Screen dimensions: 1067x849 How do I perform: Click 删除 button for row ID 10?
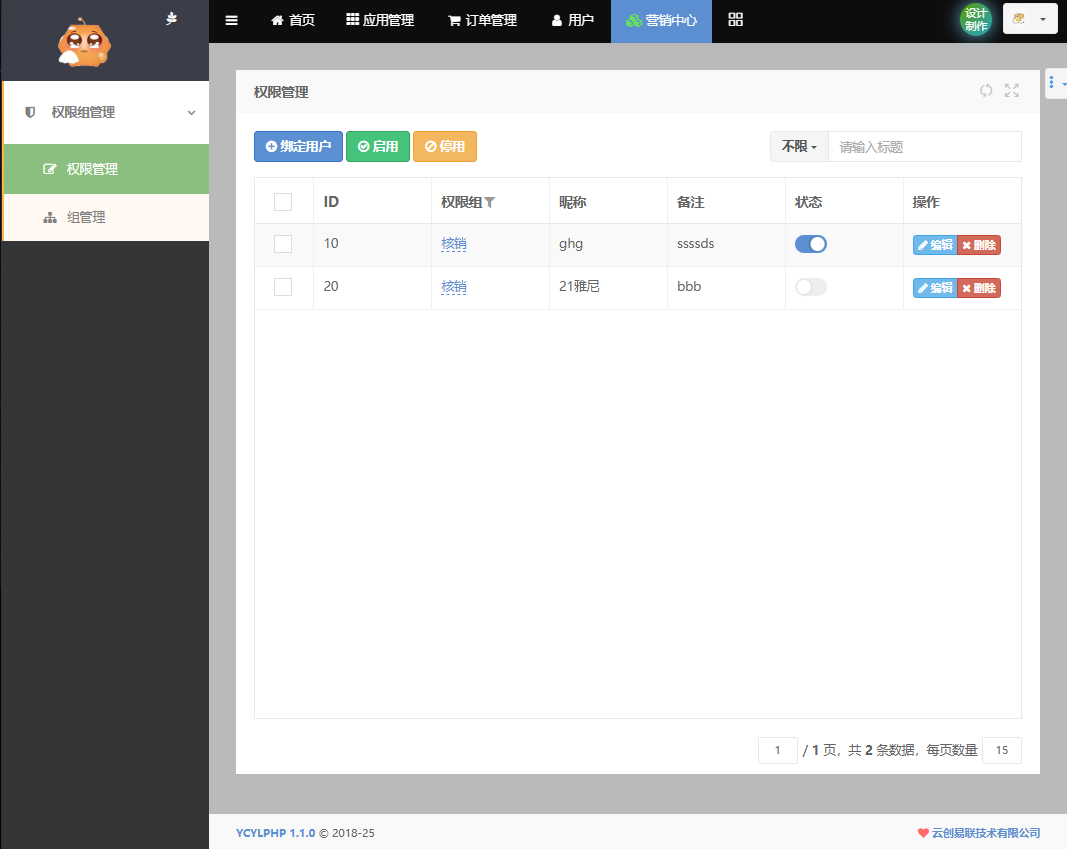tap(979, 245)
